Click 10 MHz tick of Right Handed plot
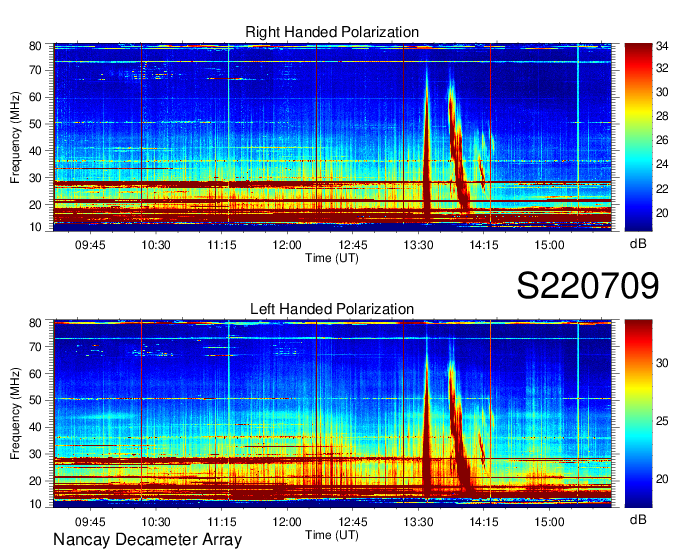Image resolution: width=680 pixels, height=552 pixels. [x=35, y=227]
